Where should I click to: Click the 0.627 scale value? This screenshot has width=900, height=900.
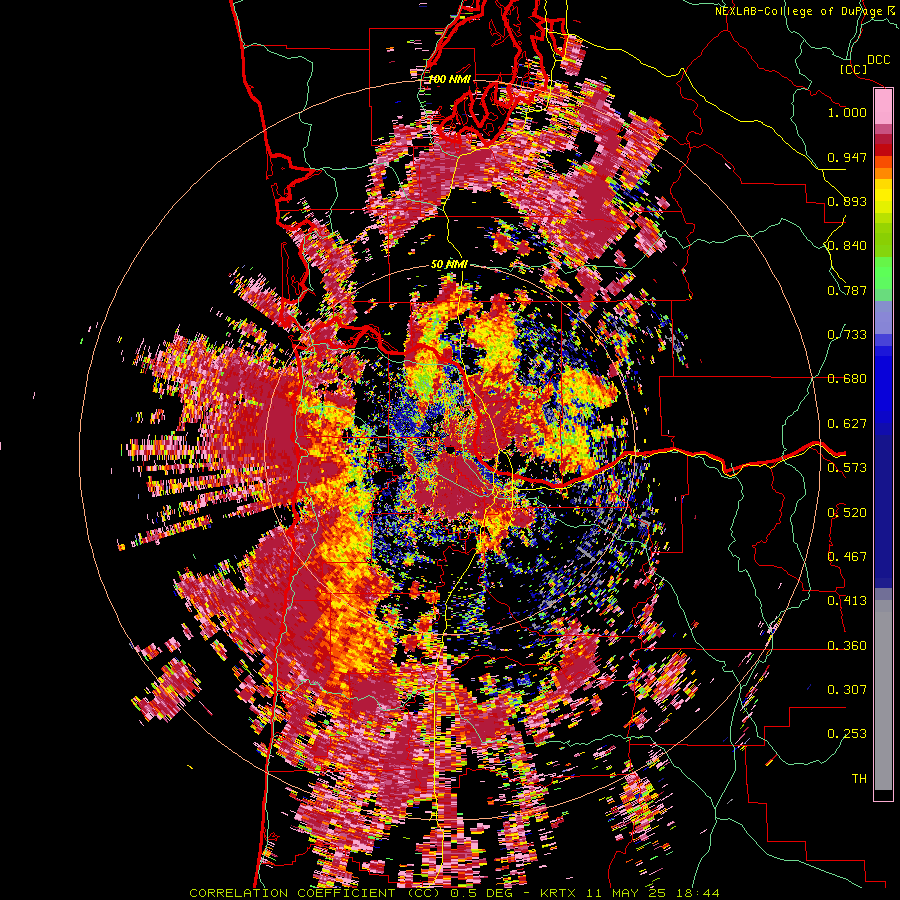point(847,424)
